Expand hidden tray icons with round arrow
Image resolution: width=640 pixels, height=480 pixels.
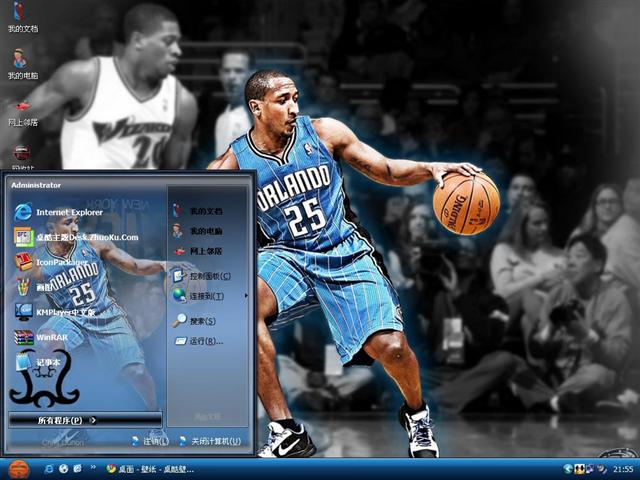pyautogui.click(x=568, y=469)
